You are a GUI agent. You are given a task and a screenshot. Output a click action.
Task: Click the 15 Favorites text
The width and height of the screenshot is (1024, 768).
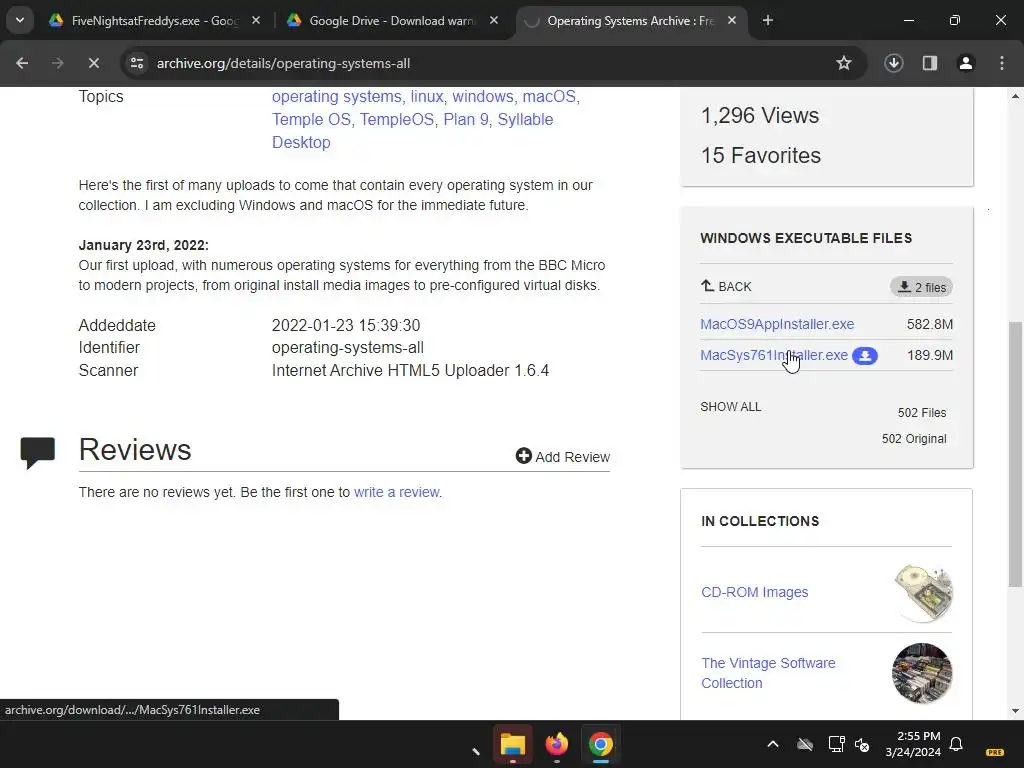pyautogui.click(x=761, y=155)
